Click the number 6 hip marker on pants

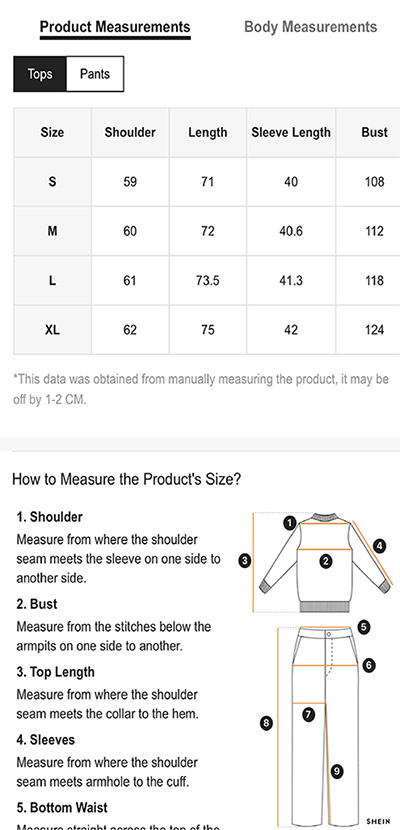369,665
